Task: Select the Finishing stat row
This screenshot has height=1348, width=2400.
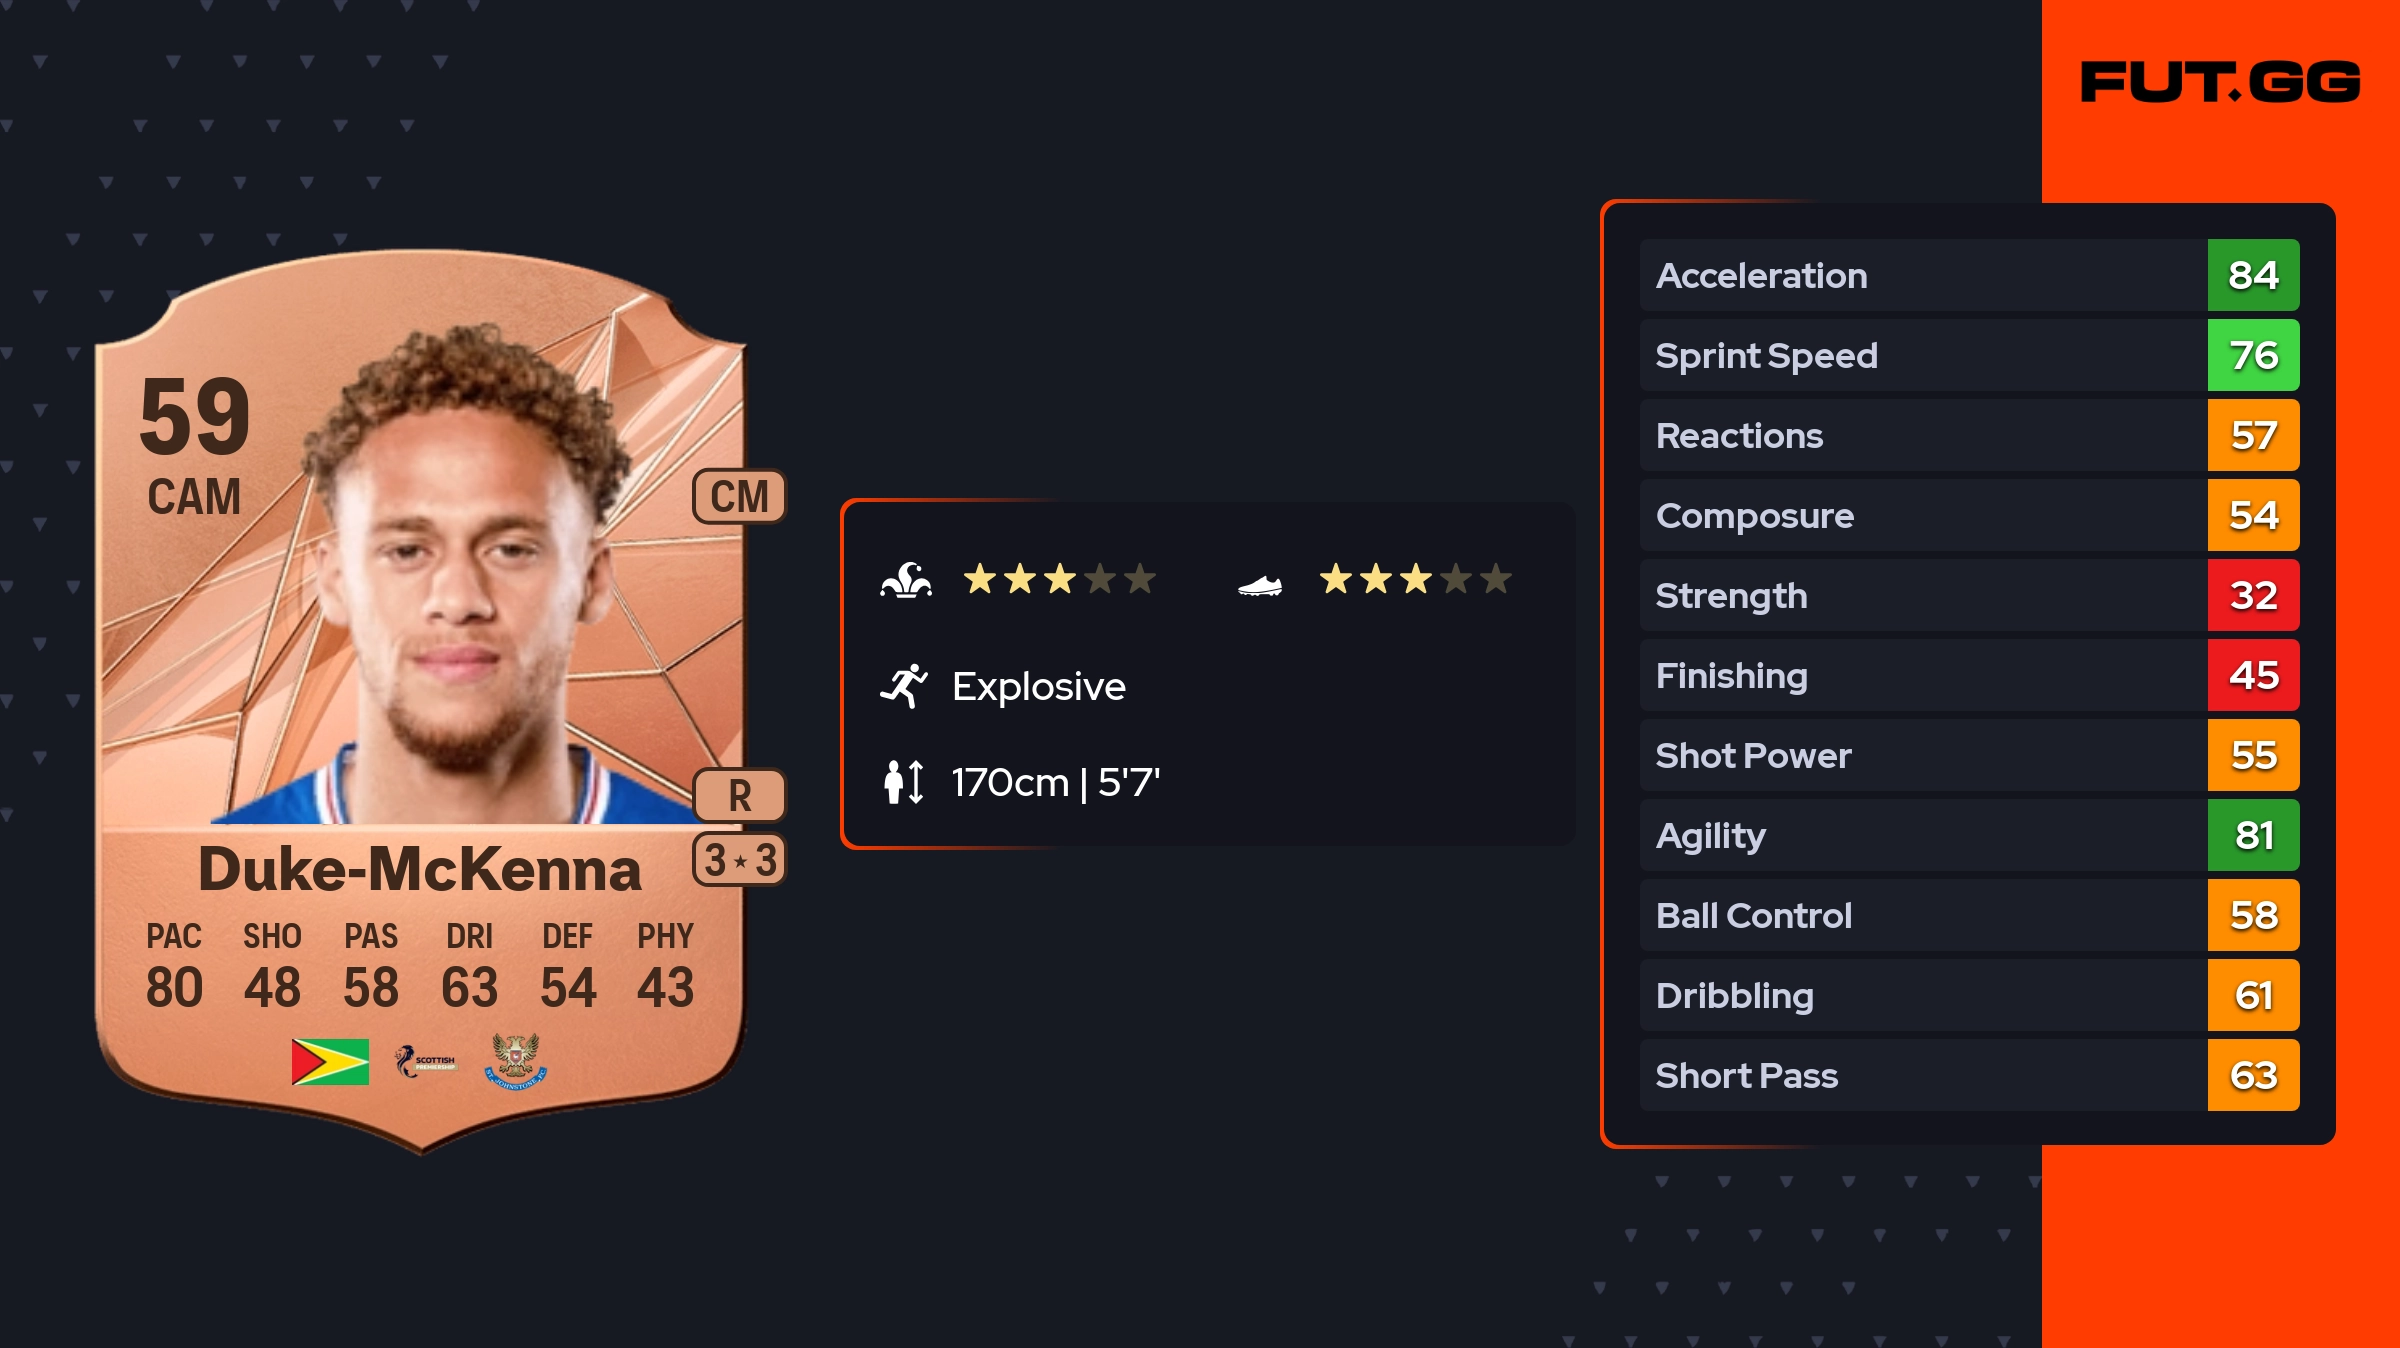Action: pos(1922,675)
